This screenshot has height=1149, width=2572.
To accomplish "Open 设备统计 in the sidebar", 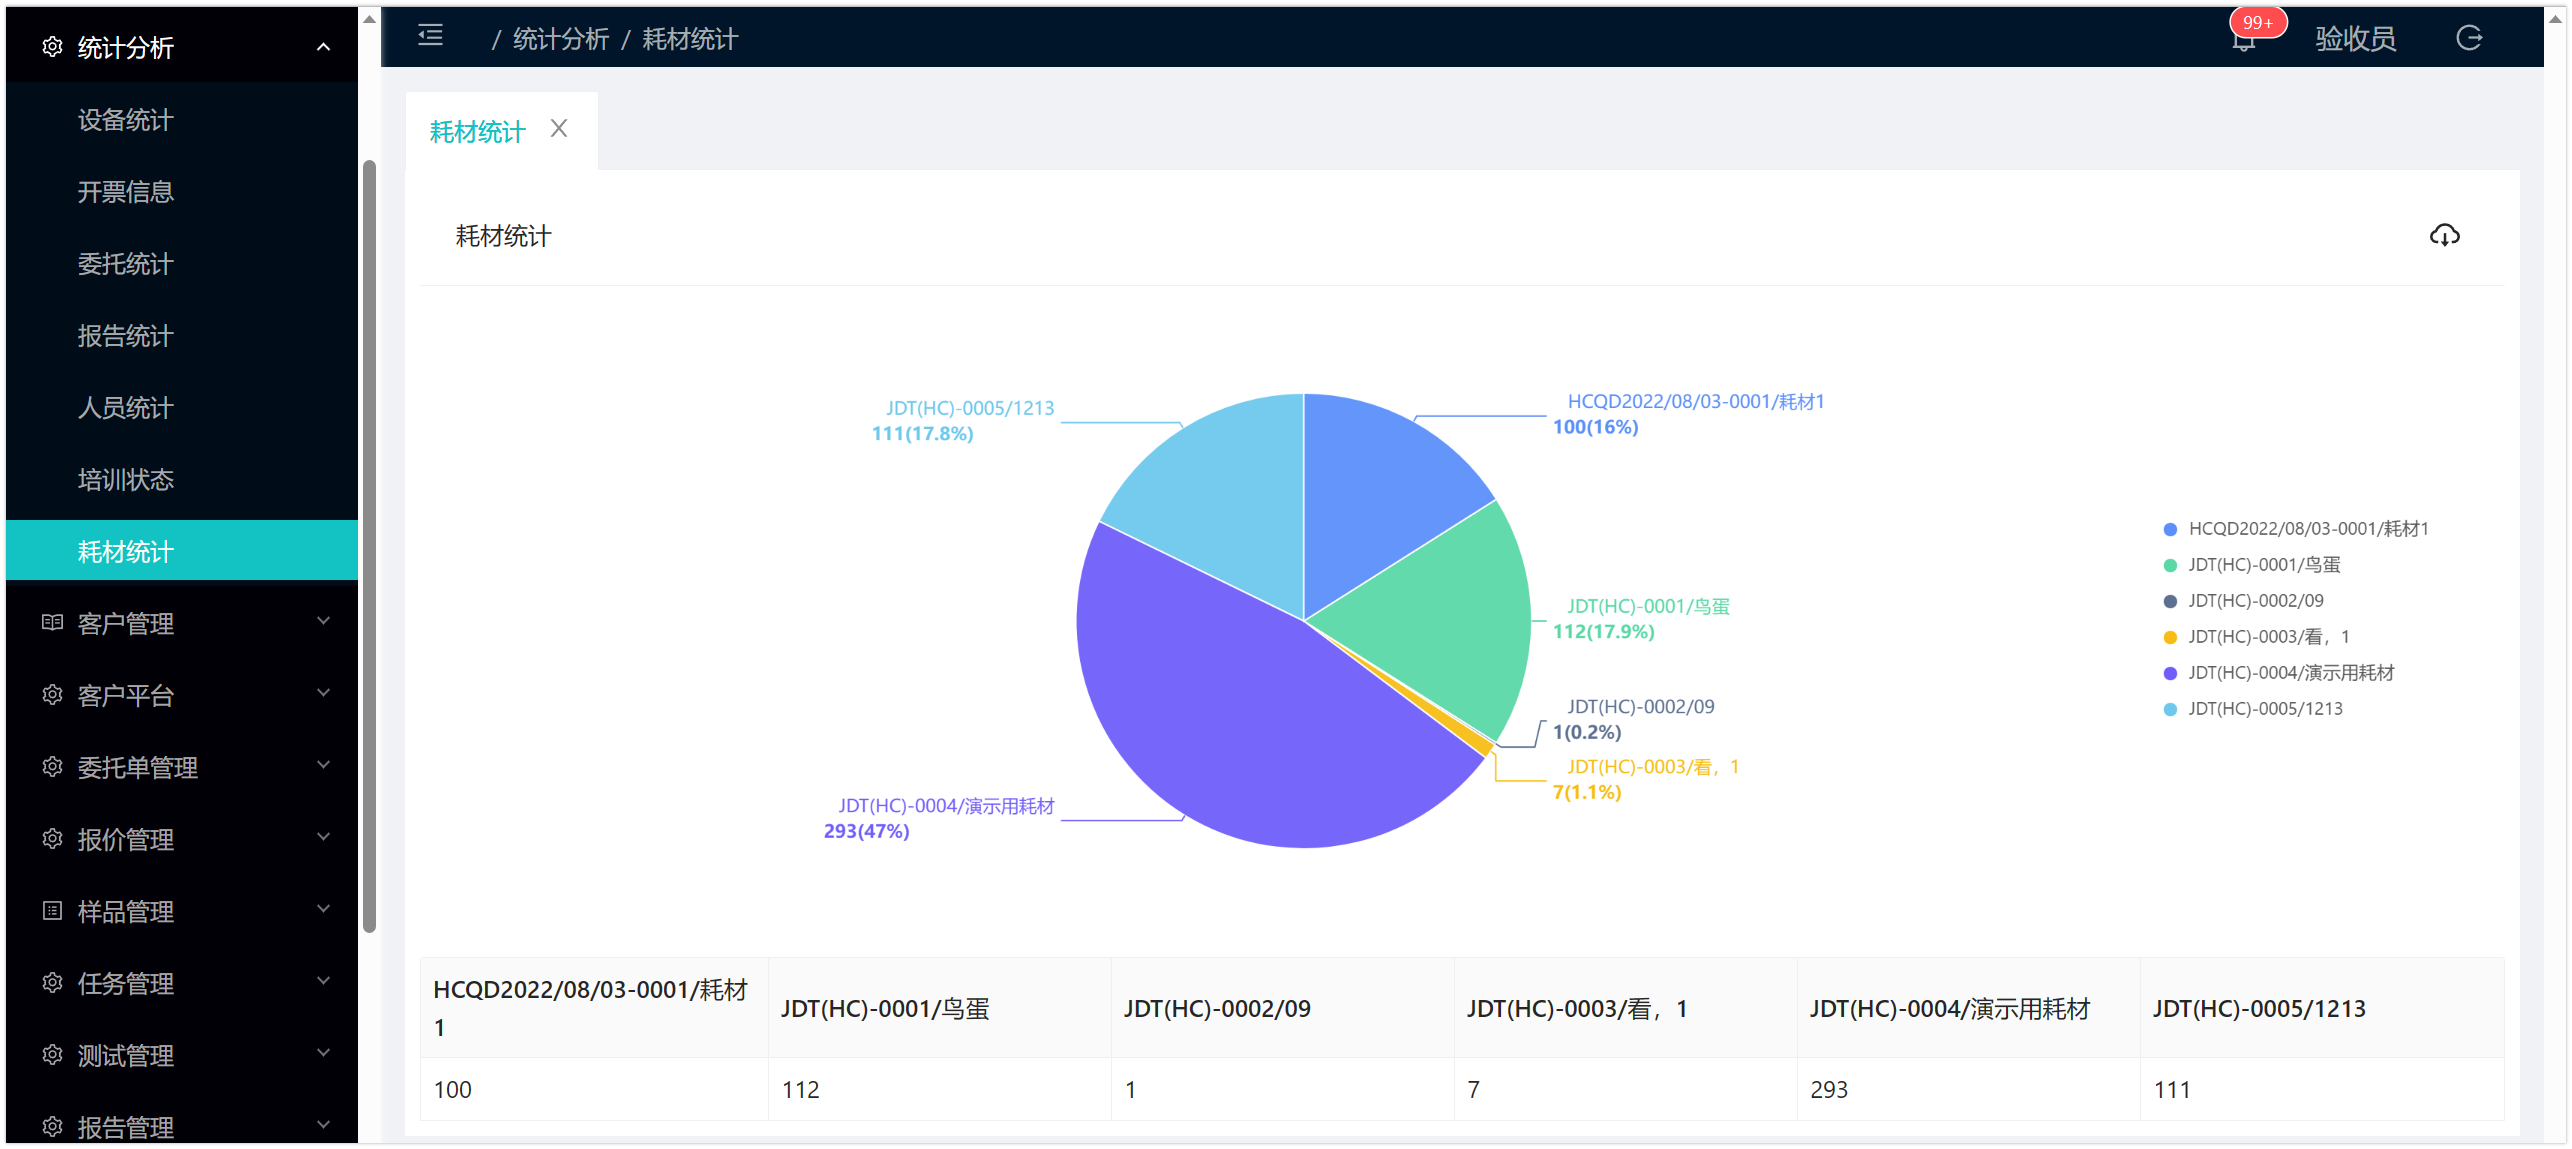I will [x=126, y=120].
